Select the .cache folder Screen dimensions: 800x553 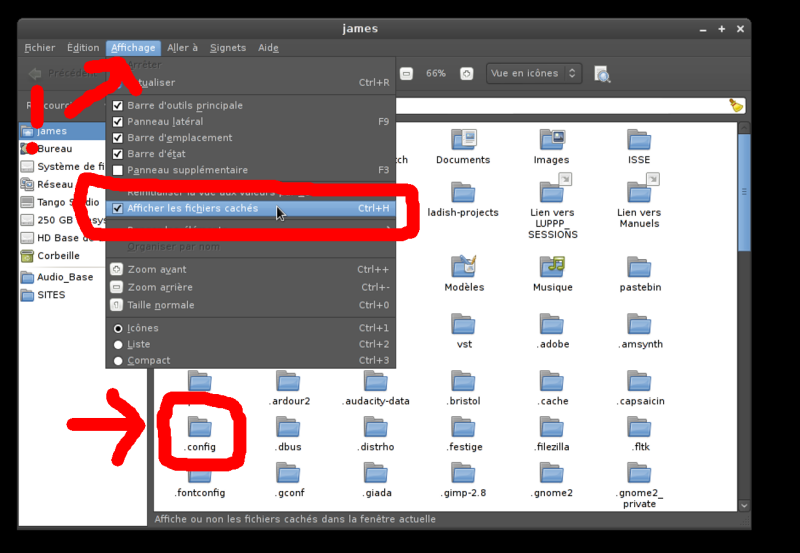click(552, 381)
